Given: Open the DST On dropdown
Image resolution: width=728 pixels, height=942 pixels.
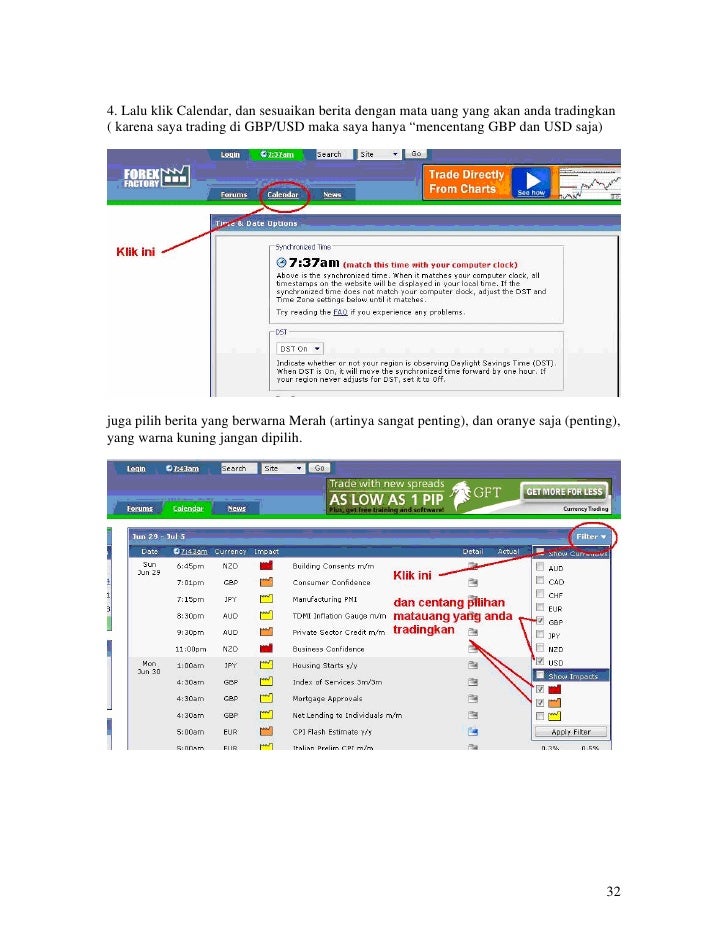Looking at the screenshot, I should point(300,348).
